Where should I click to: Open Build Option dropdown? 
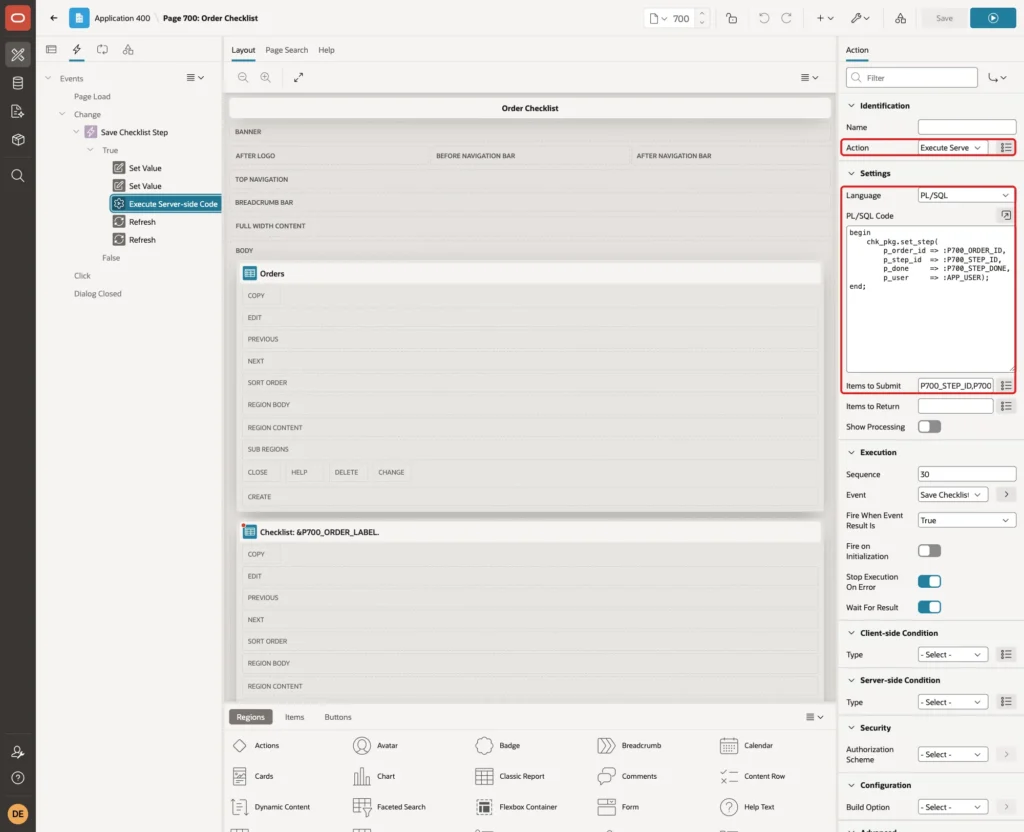tap(953, 807)
